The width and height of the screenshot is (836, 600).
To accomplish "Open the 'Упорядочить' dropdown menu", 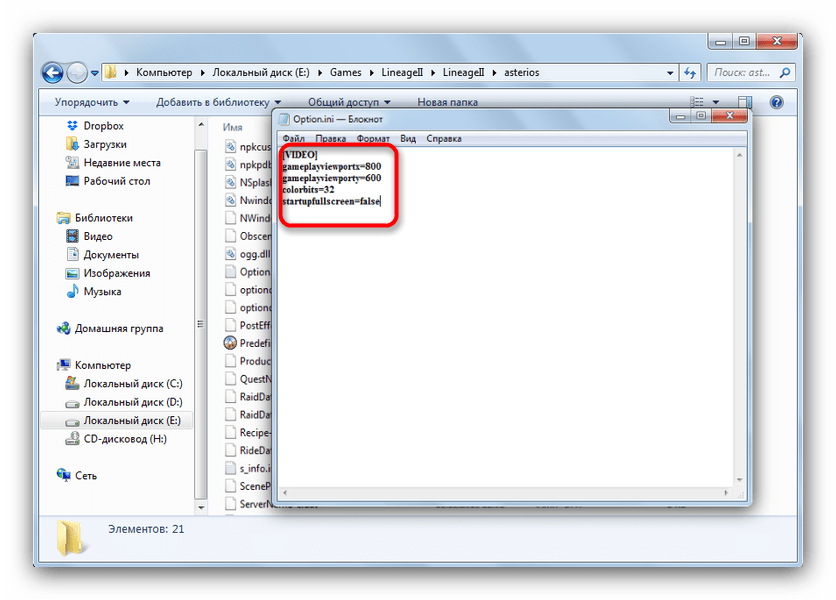I will coord(92,102).
